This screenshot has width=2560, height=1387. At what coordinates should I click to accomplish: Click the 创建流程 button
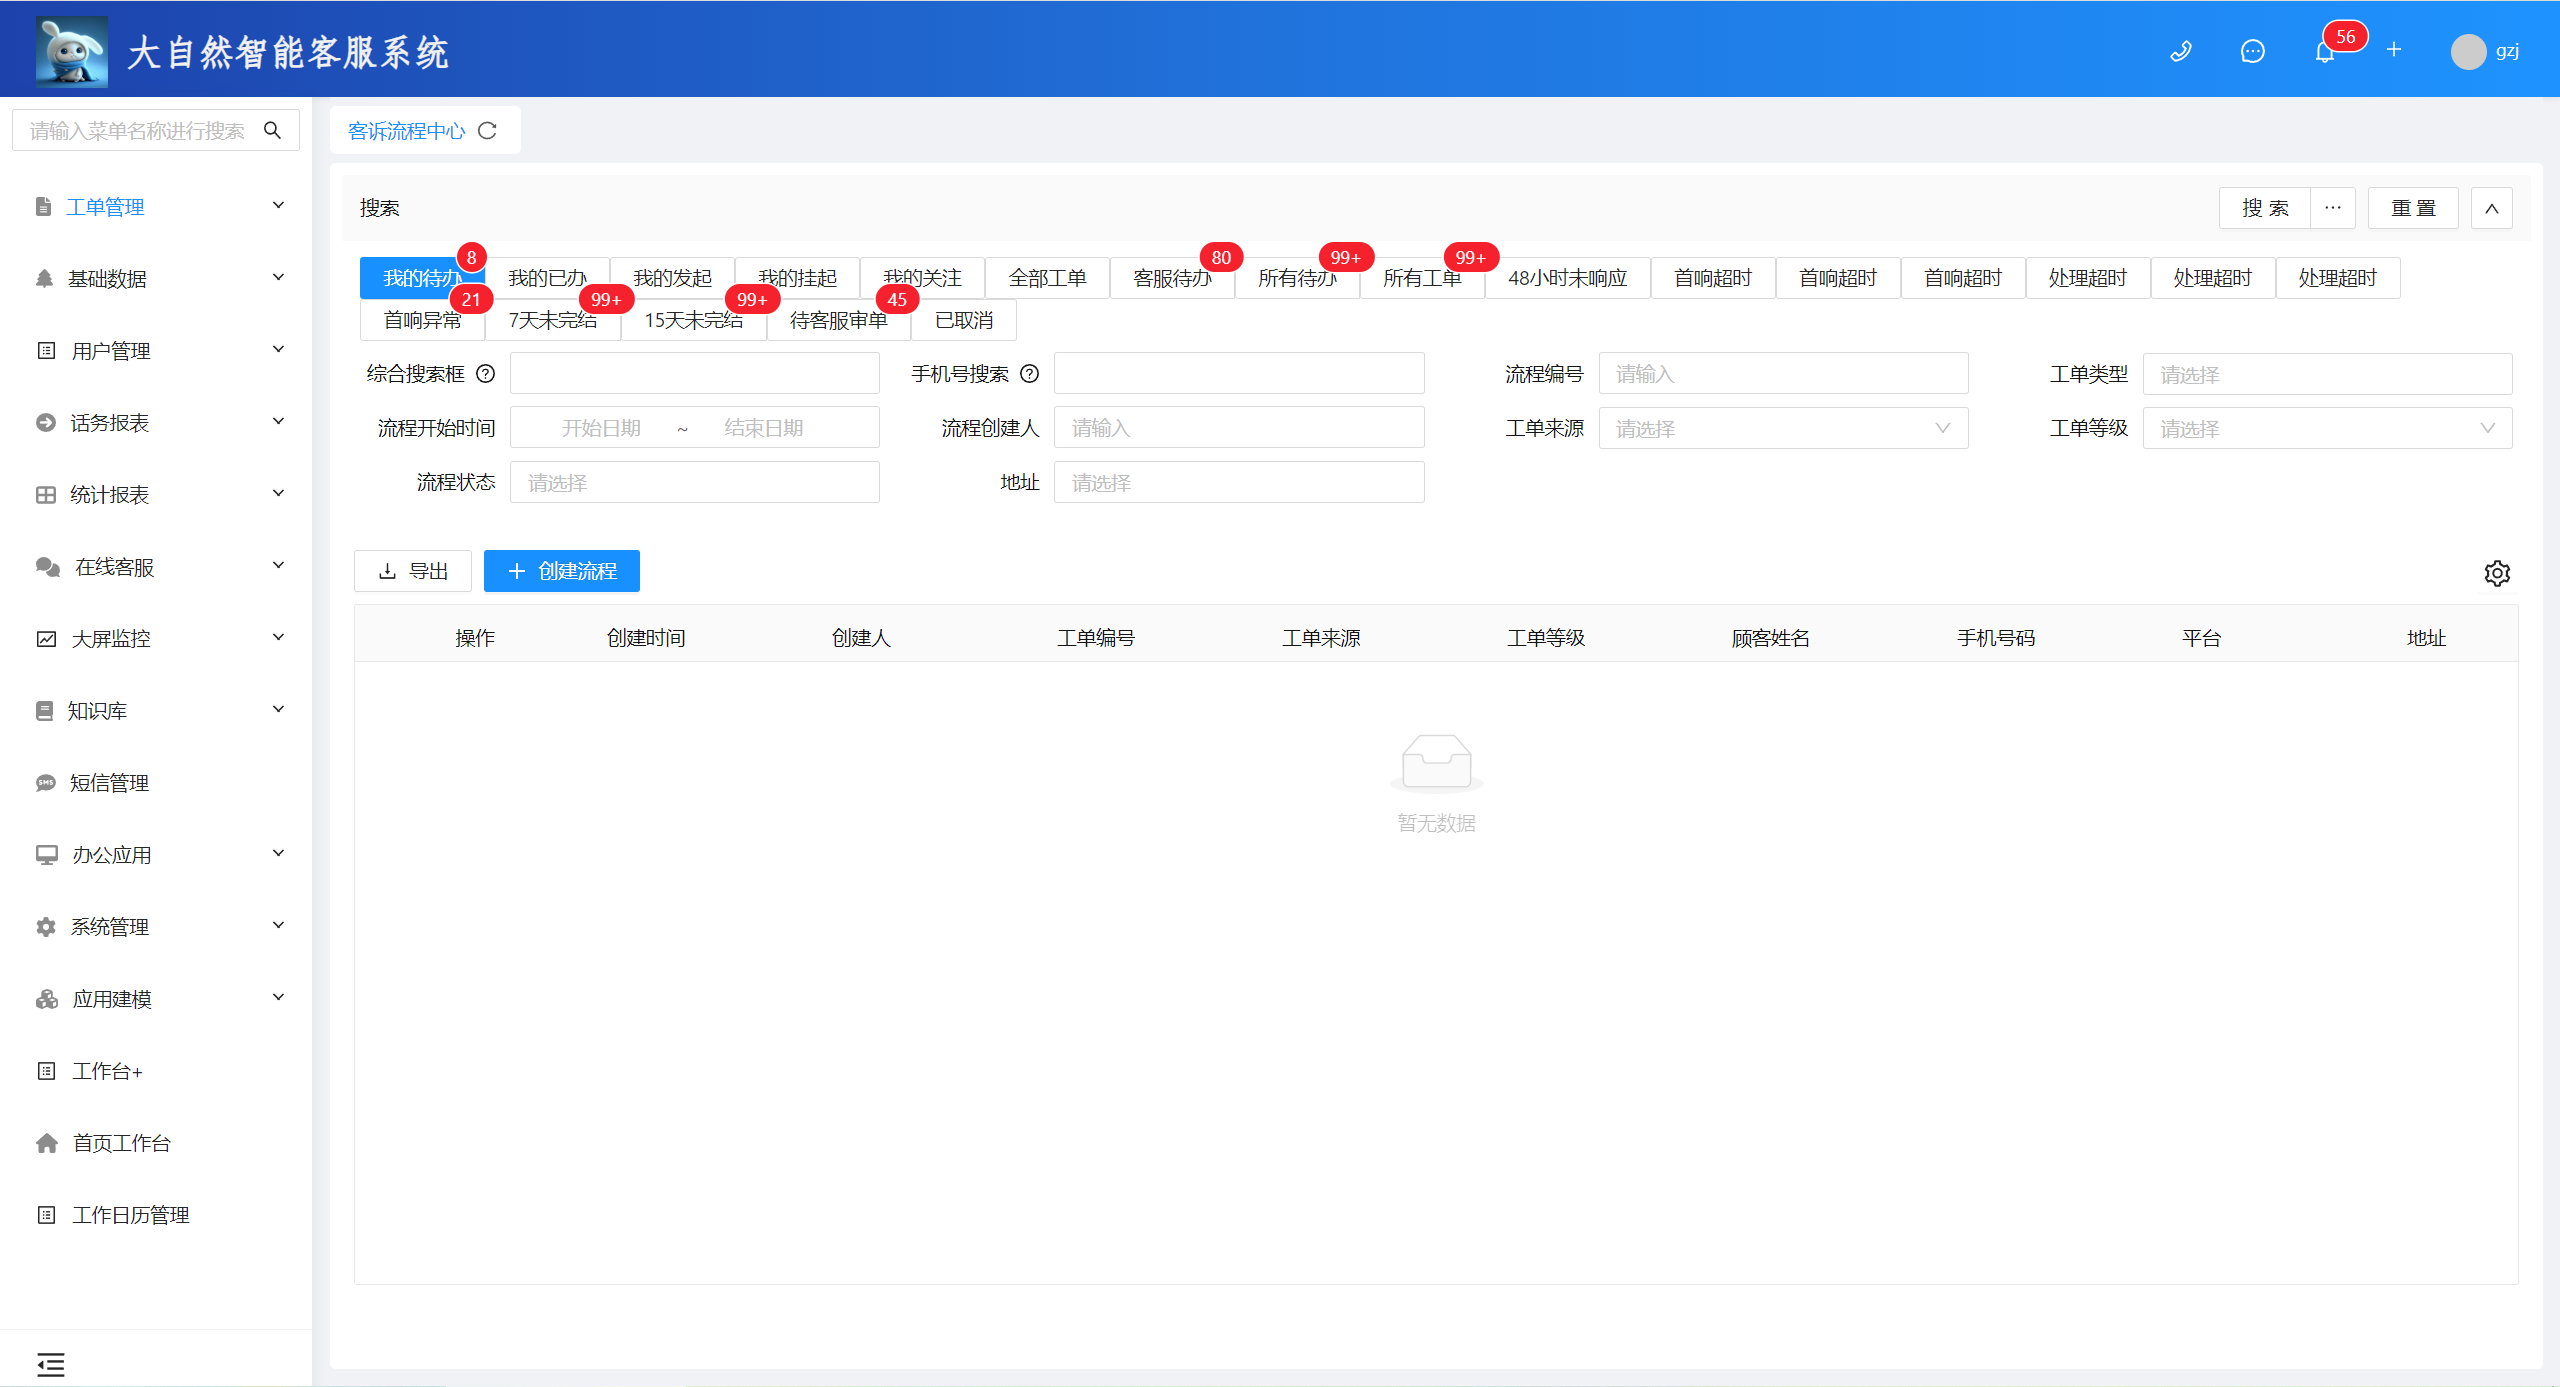coord(562,571)
